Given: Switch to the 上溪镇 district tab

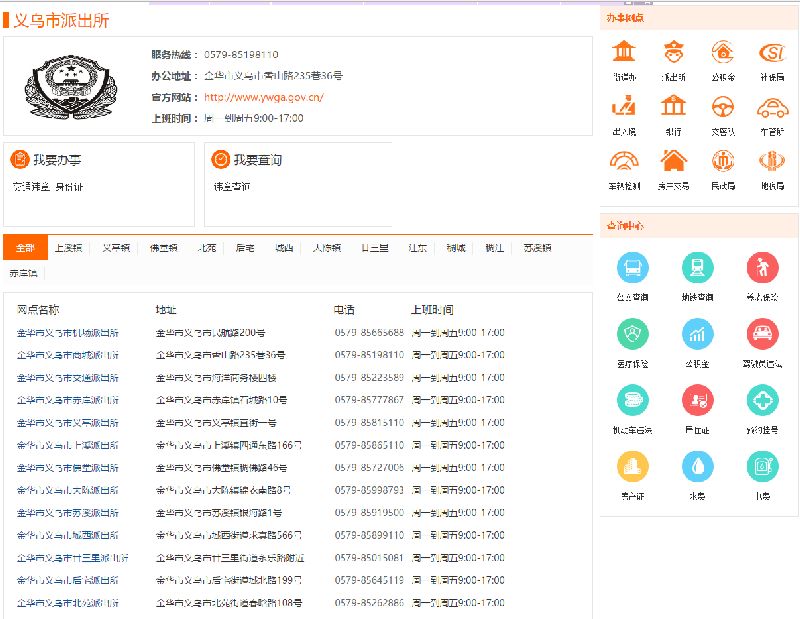Looking at the screenshot, I should pyautogui.click(x=68, y=247).
